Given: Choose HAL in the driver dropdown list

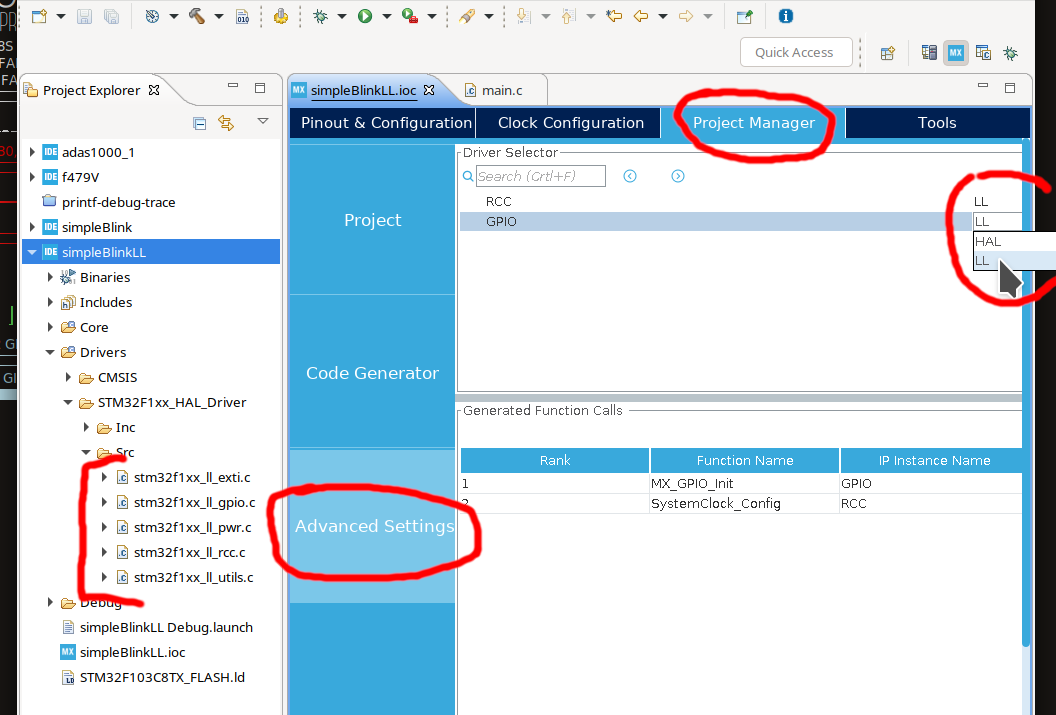Looking at the screenshot, I should tap(1014, 241).
